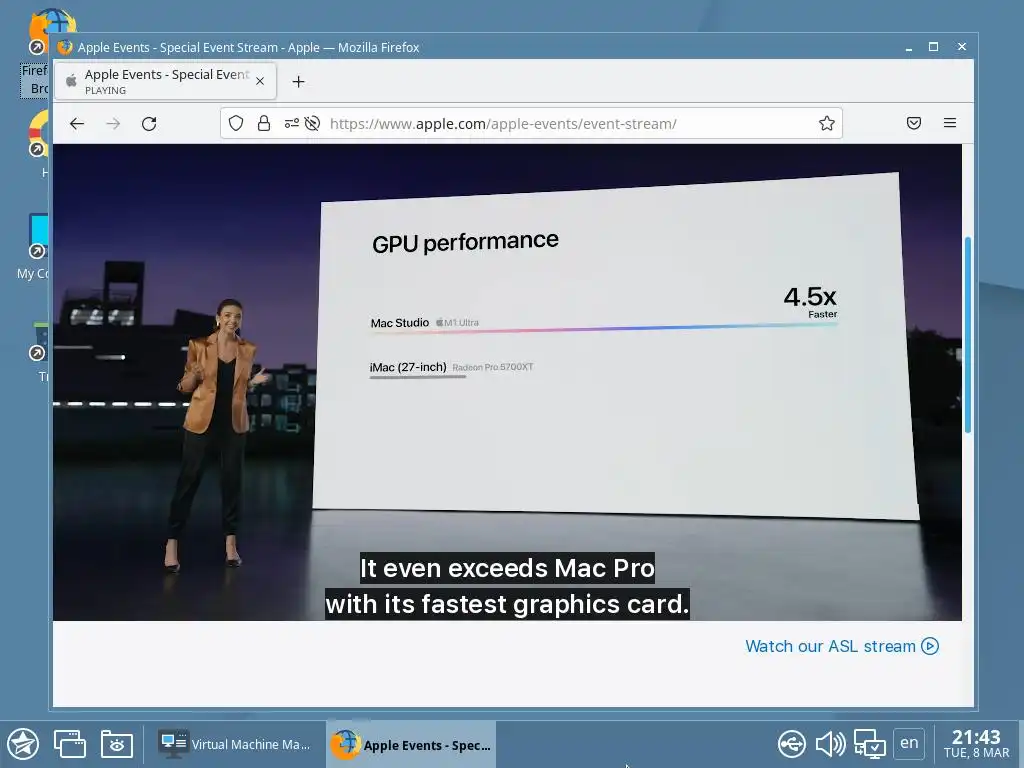
Task: Open the volume speaker tray icon
Action: (830, 744)
